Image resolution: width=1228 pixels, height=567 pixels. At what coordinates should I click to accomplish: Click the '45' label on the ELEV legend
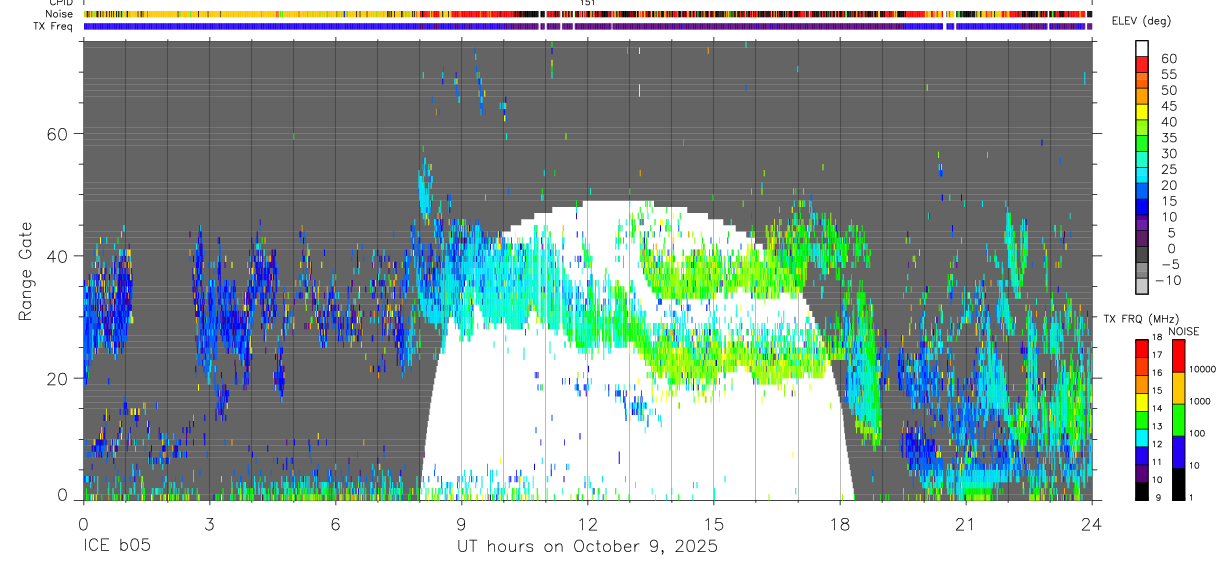(1167, 106)
